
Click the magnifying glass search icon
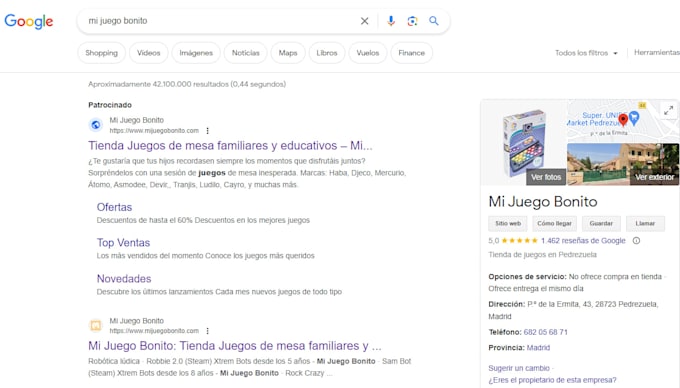tap(434, 21)
